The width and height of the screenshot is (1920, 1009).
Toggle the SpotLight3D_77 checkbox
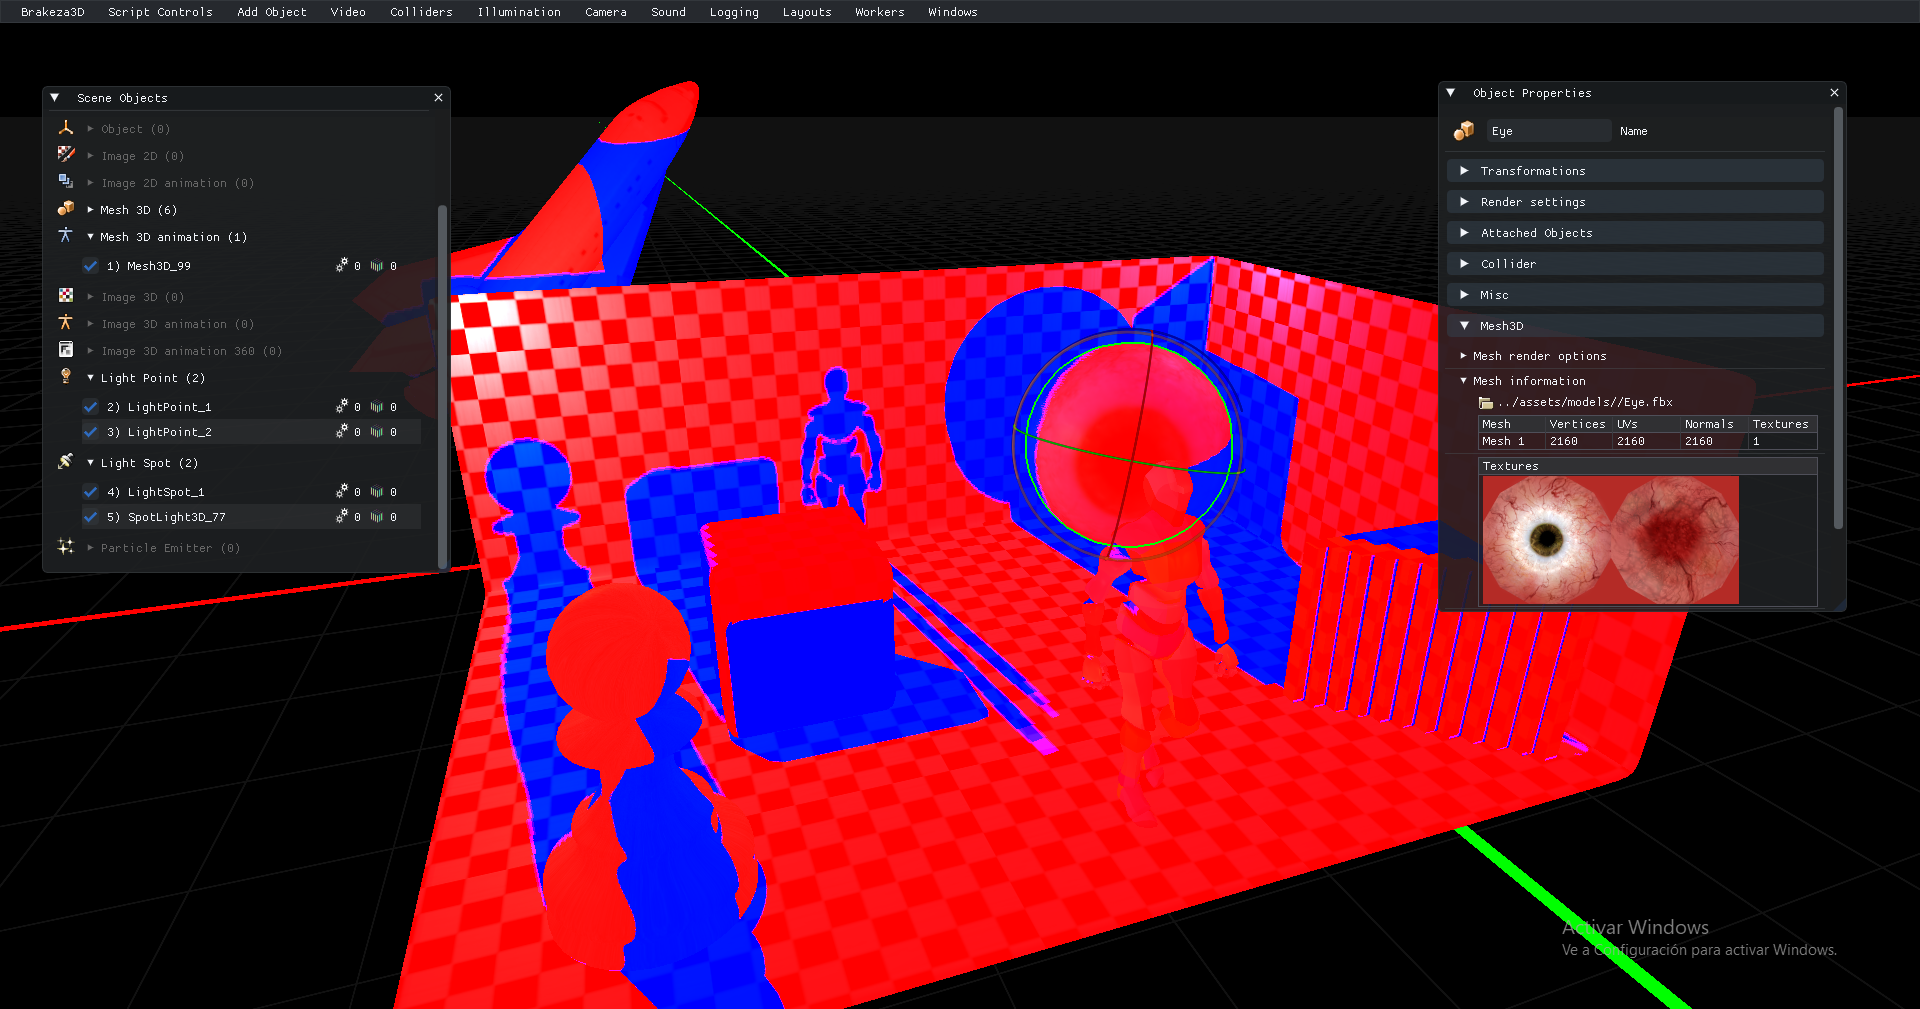[91, 517]
